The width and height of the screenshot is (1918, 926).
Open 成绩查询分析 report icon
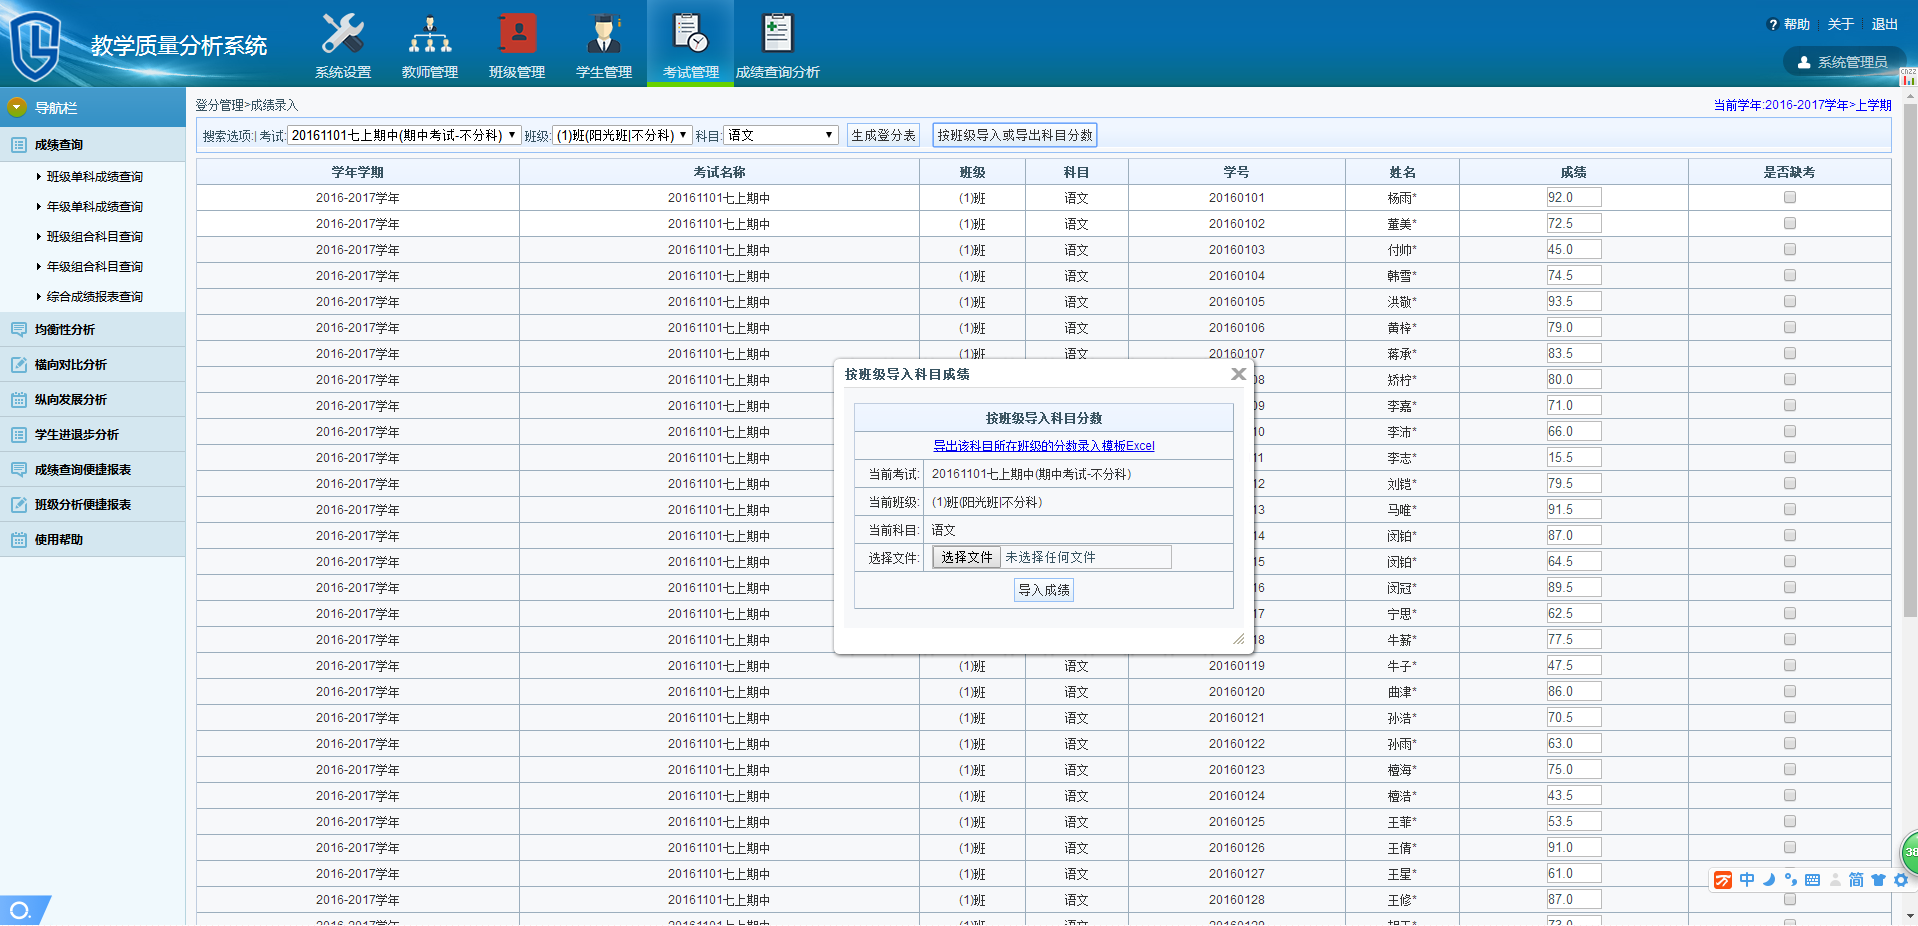point(777,33)
